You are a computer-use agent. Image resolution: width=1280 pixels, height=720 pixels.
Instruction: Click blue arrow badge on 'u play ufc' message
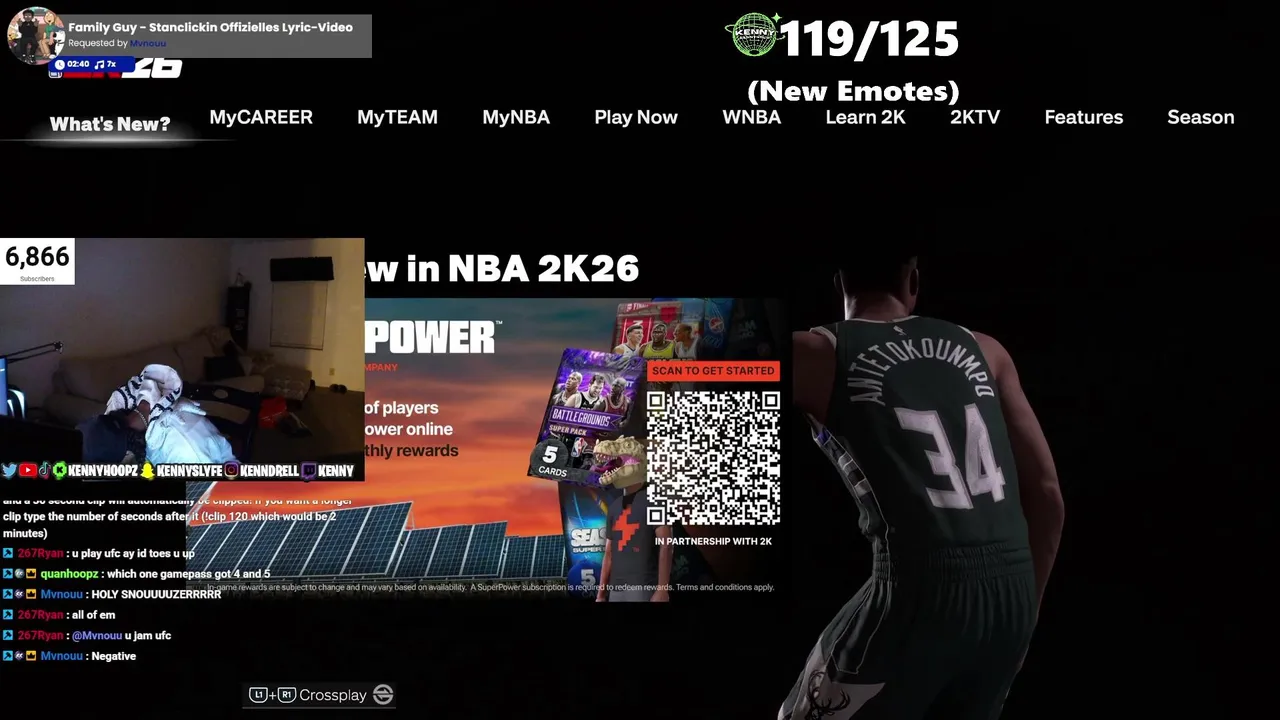point(8,553)
